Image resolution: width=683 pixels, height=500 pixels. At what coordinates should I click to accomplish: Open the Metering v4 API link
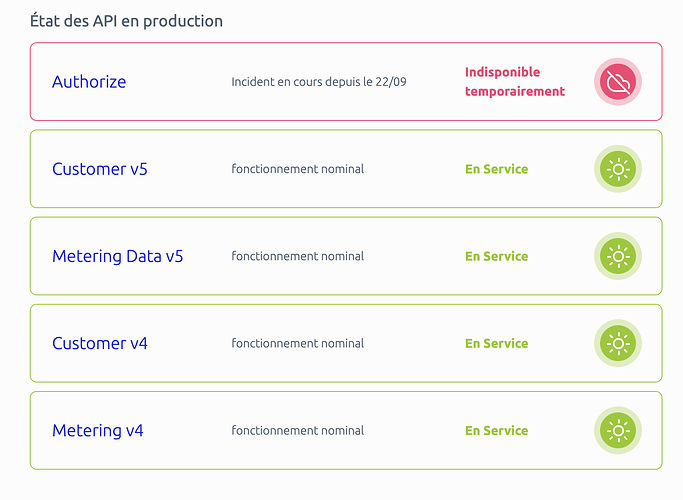pos(98,431)
